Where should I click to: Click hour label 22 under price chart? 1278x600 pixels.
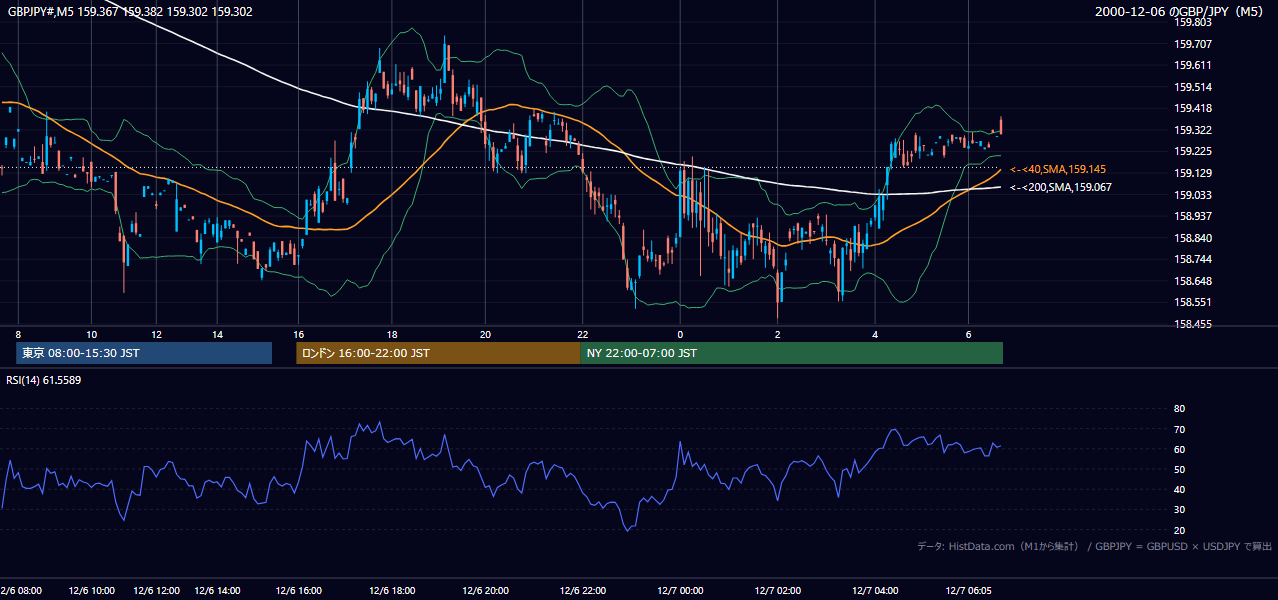coord(581,334)
